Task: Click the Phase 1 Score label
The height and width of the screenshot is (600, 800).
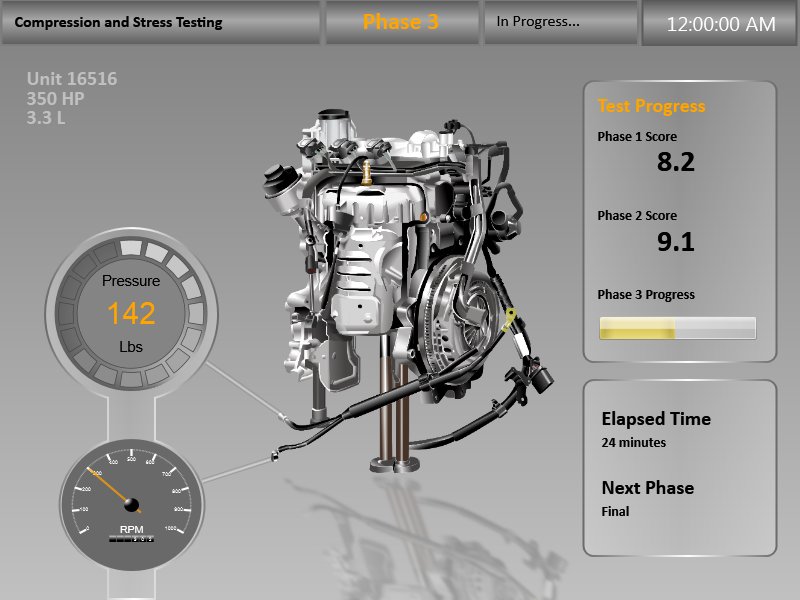Action: click(x=637, y=137)
